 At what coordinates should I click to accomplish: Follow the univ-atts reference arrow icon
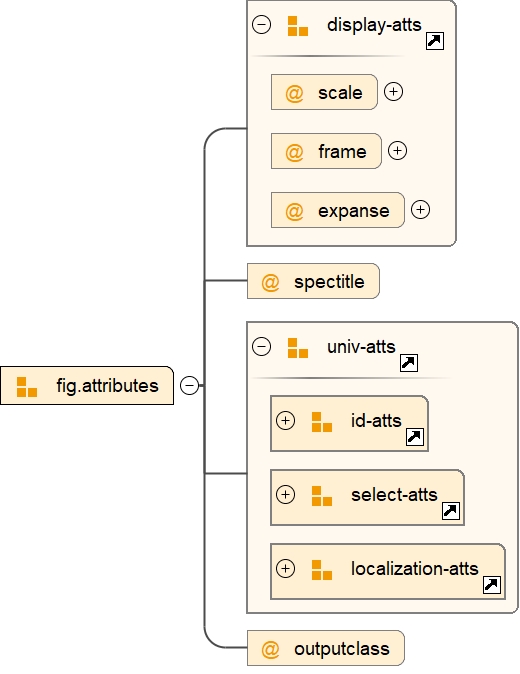coord(409,363)
